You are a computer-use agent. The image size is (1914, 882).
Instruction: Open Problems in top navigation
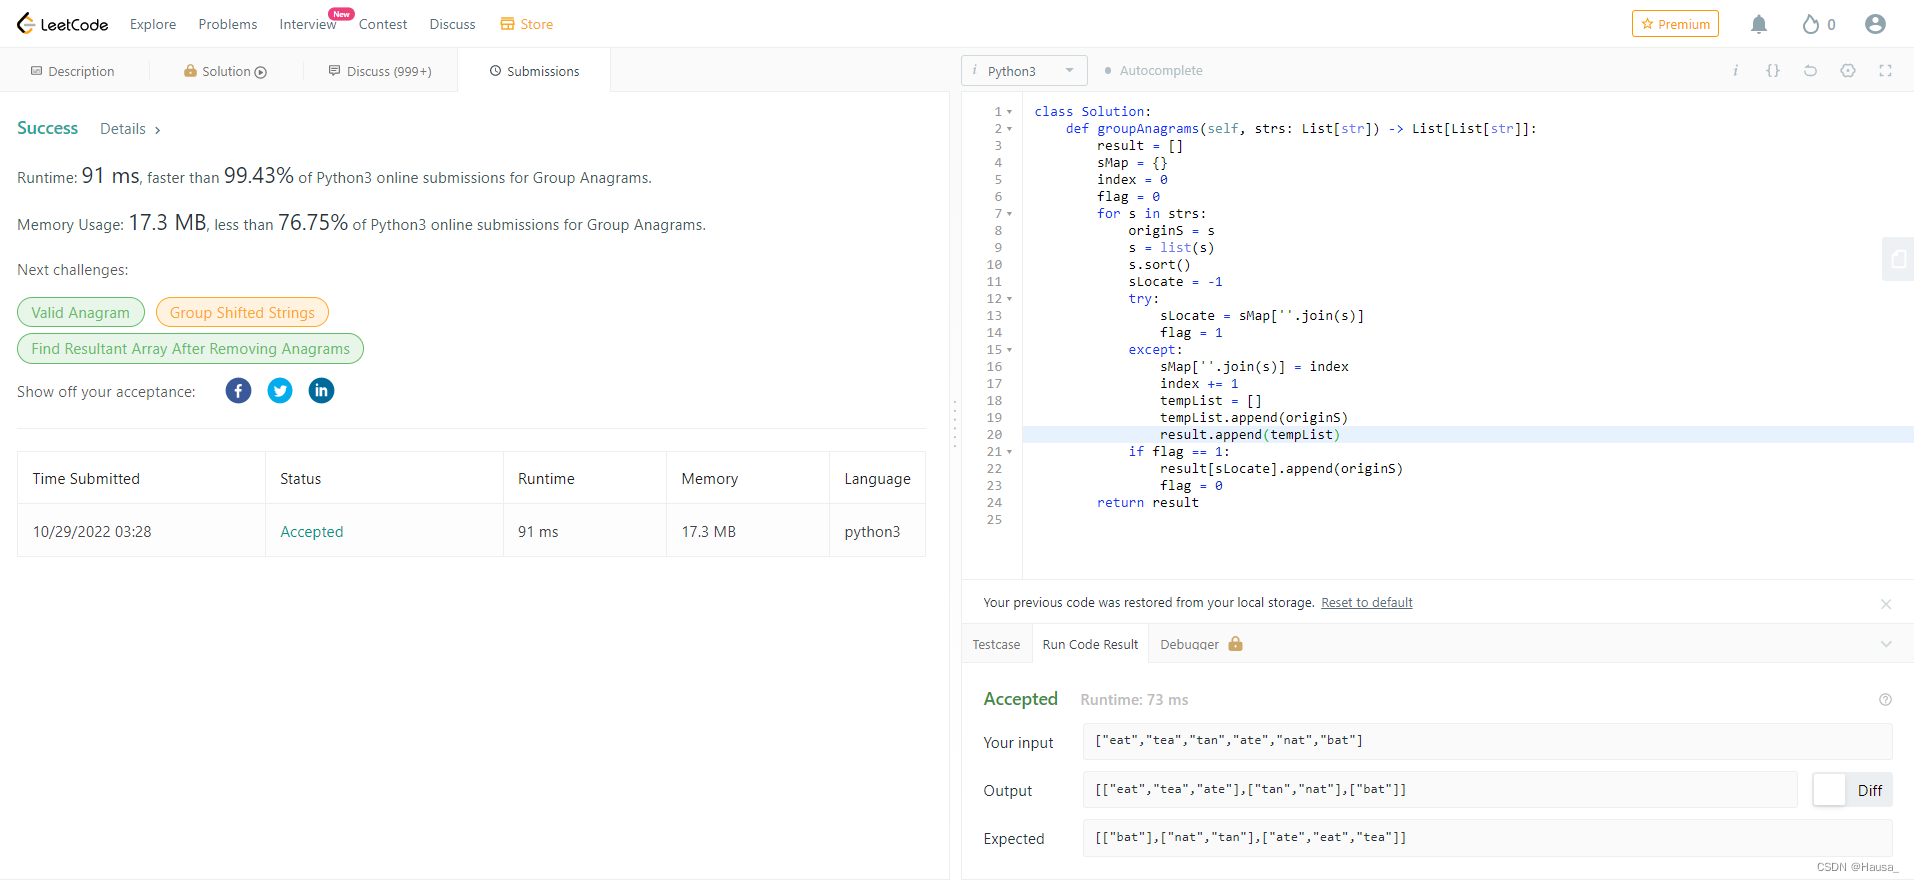228,24
